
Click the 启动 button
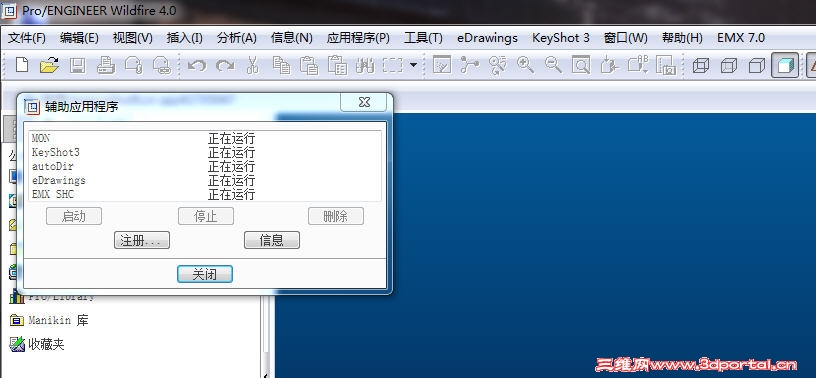74,216
